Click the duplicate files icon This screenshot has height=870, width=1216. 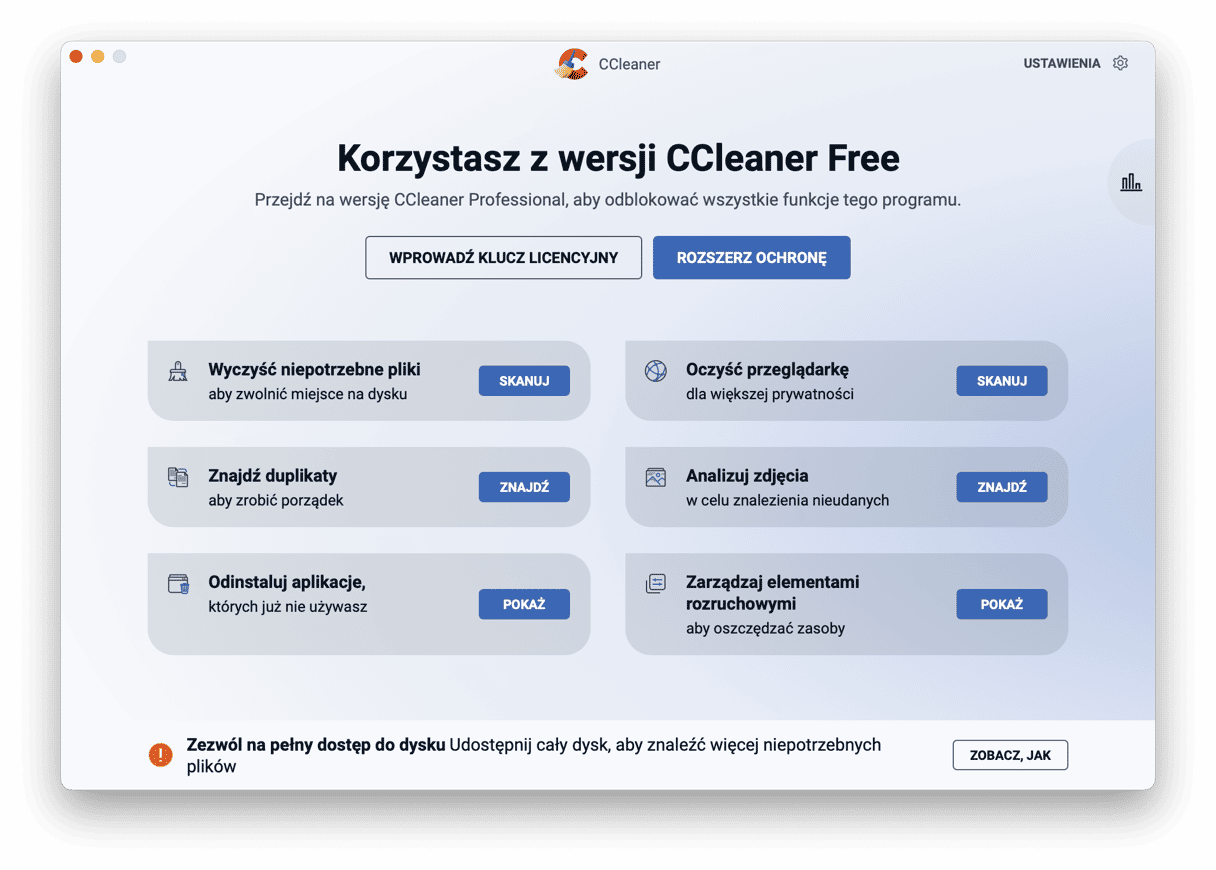pos(178,477)
